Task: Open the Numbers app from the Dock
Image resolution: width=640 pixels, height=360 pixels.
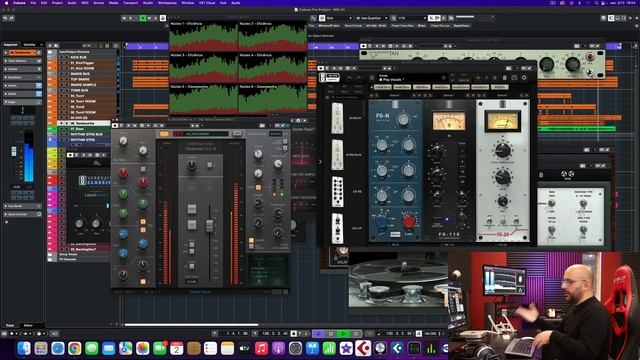Action: [x=329, y=348]
